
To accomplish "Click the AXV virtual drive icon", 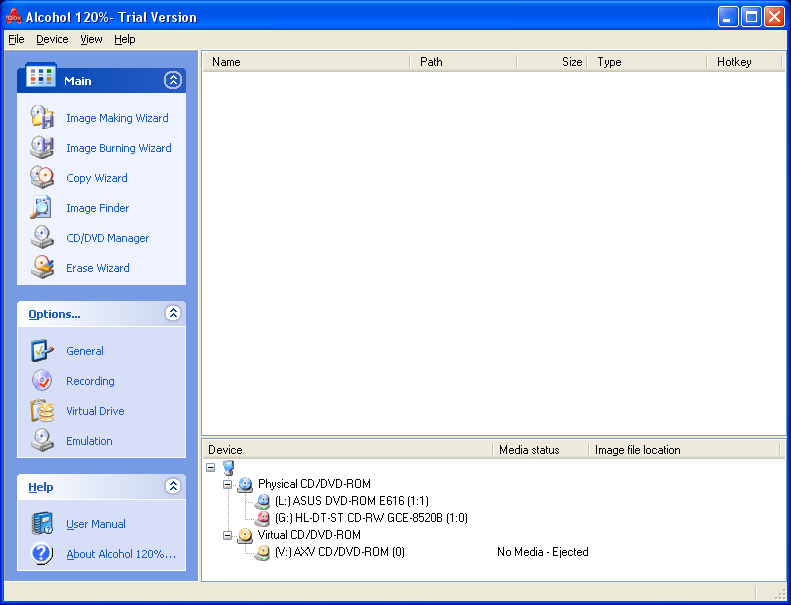I will pyautogui.click(x=262, y=552).
